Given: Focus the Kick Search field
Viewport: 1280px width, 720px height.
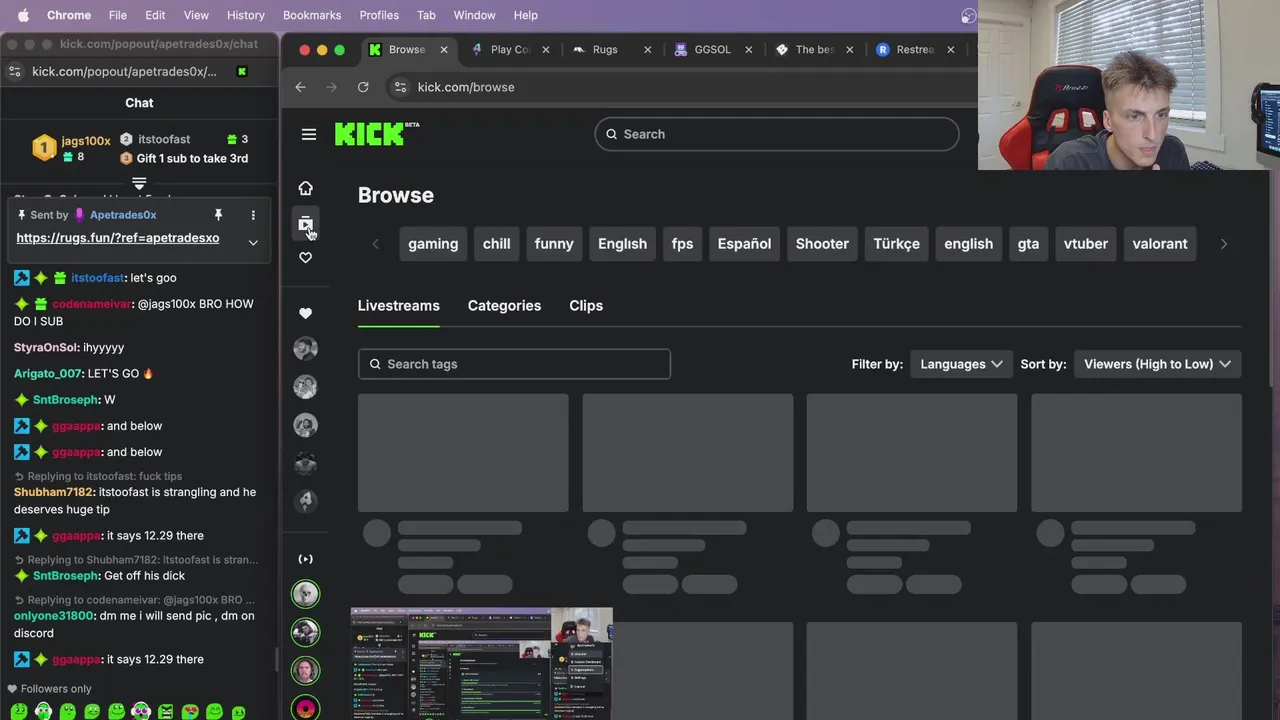Looking at the screenshot, I should [x=777, y=134].
